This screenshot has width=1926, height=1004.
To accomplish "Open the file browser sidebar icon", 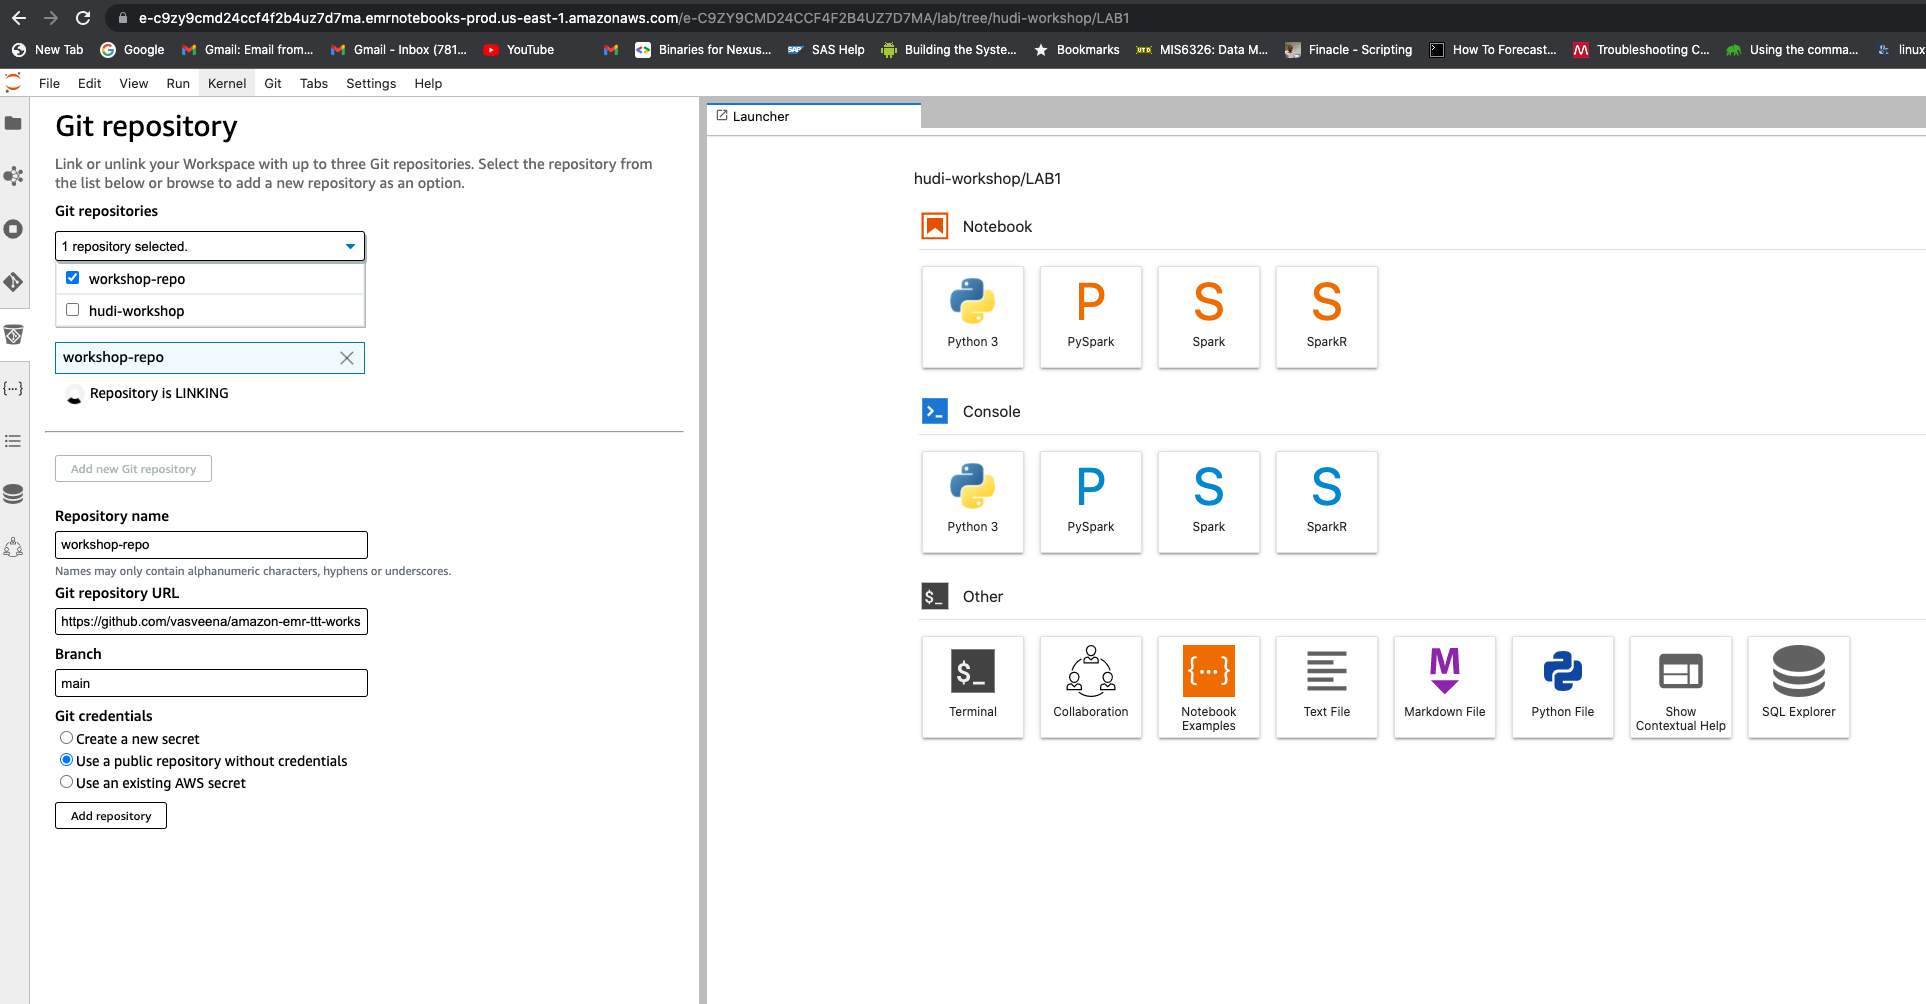I will [13, 123].
